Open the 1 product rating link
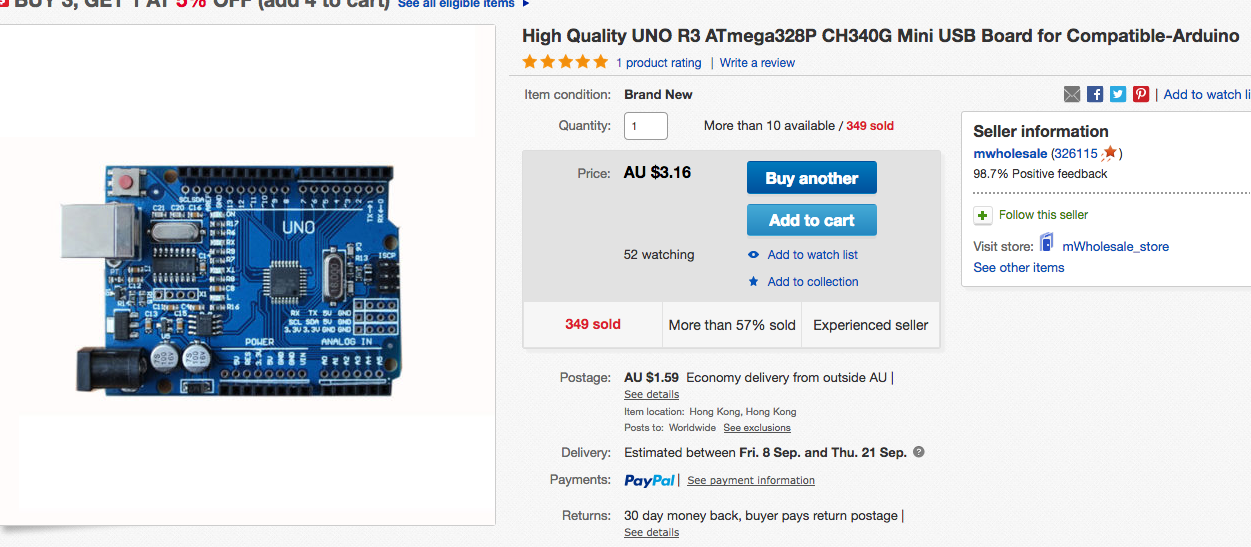Viewport: 1251px width, 547px height. point(658,63)
